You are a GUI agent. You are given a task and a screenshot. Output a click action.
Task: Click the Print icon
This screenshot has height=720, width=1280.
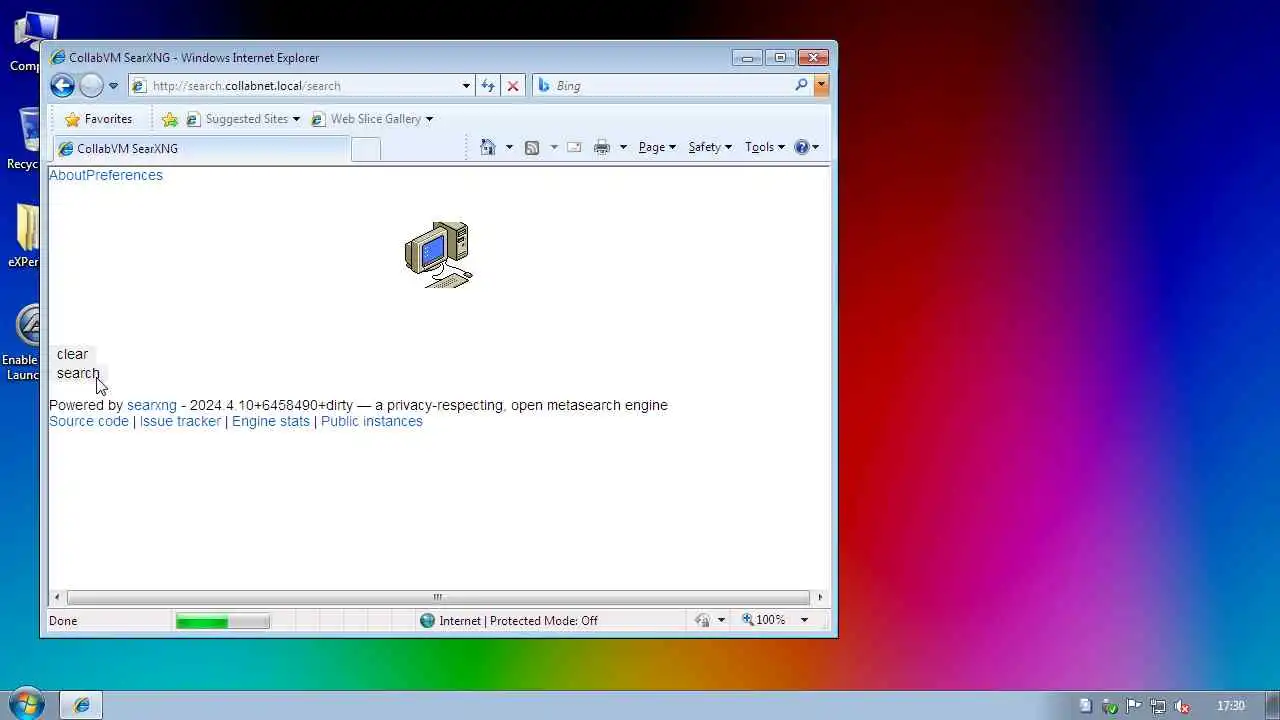(x=602, y=147)
